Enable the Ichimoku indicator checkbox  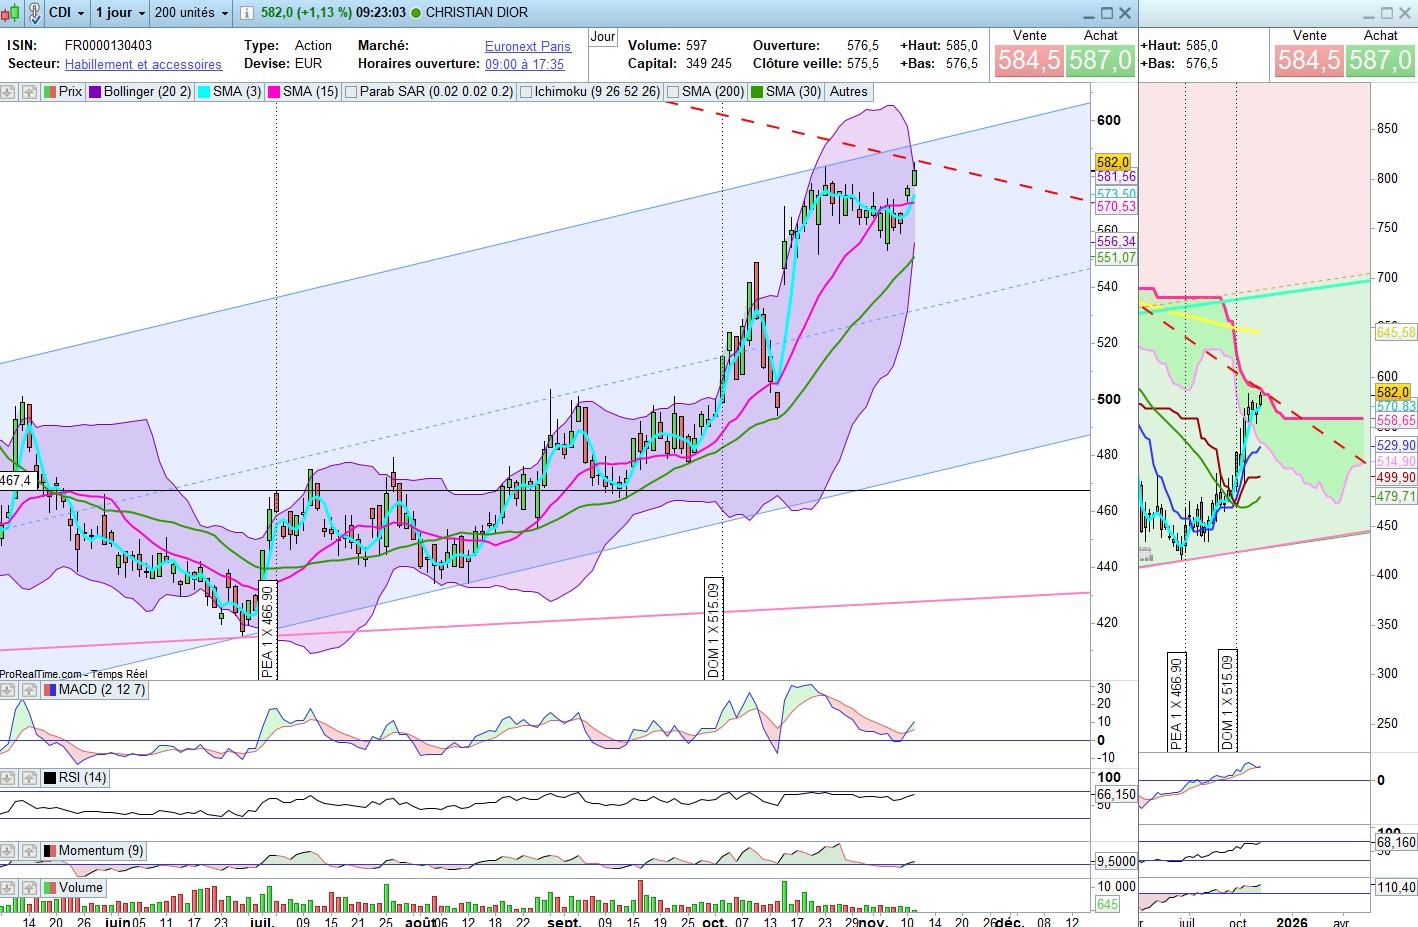click(526, 92)
